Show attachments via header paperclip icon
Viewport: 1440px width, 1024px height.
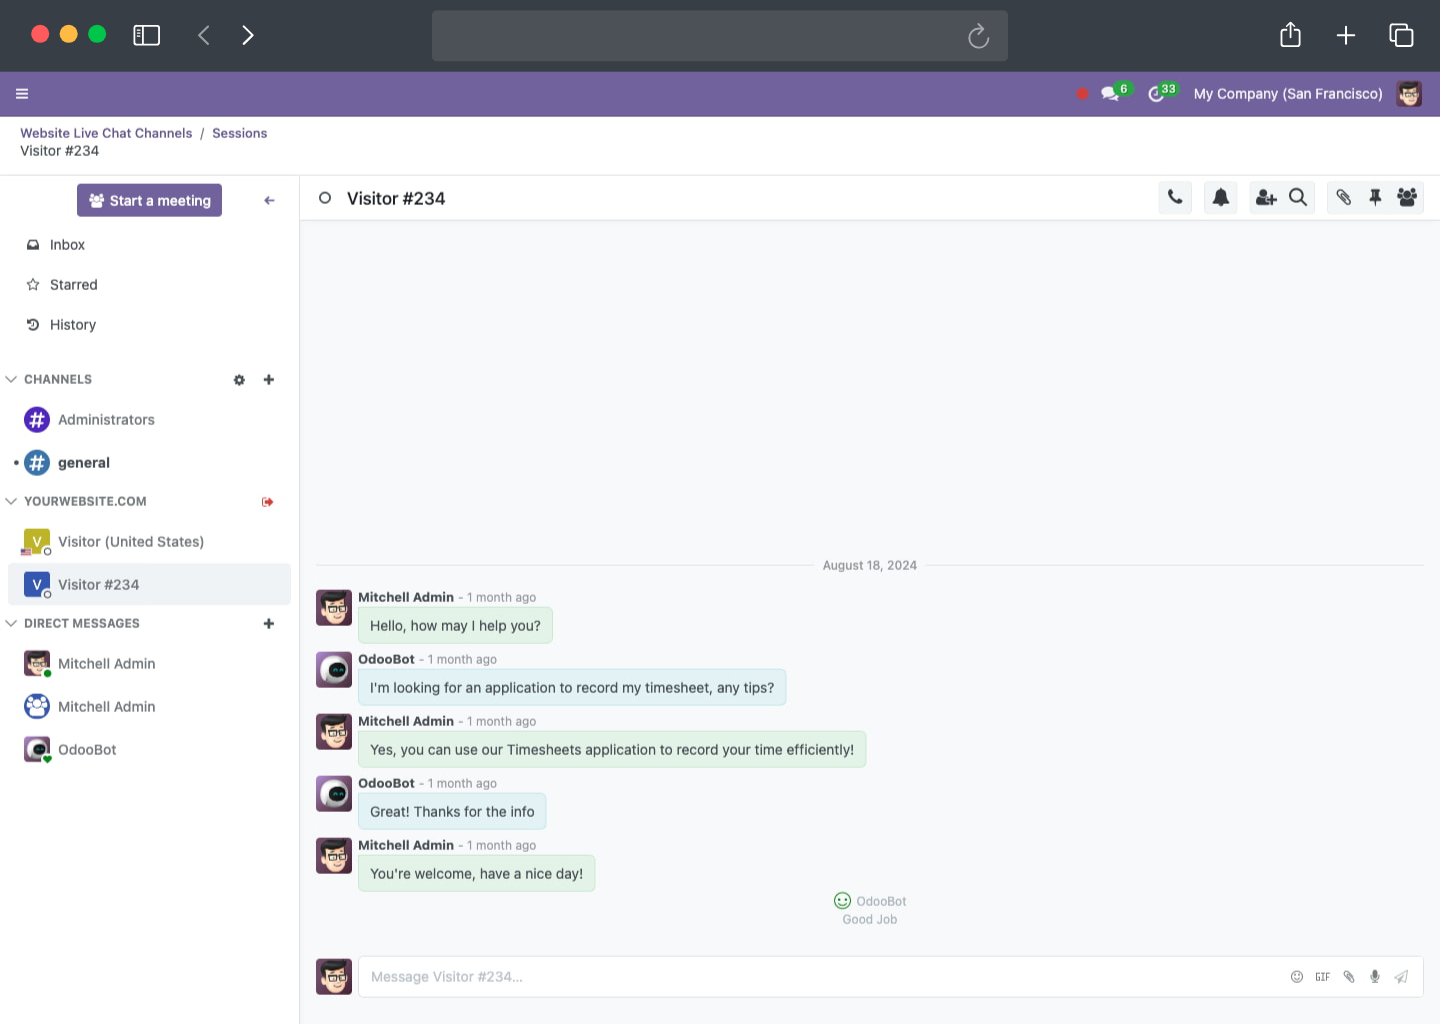pos(1344,198)
